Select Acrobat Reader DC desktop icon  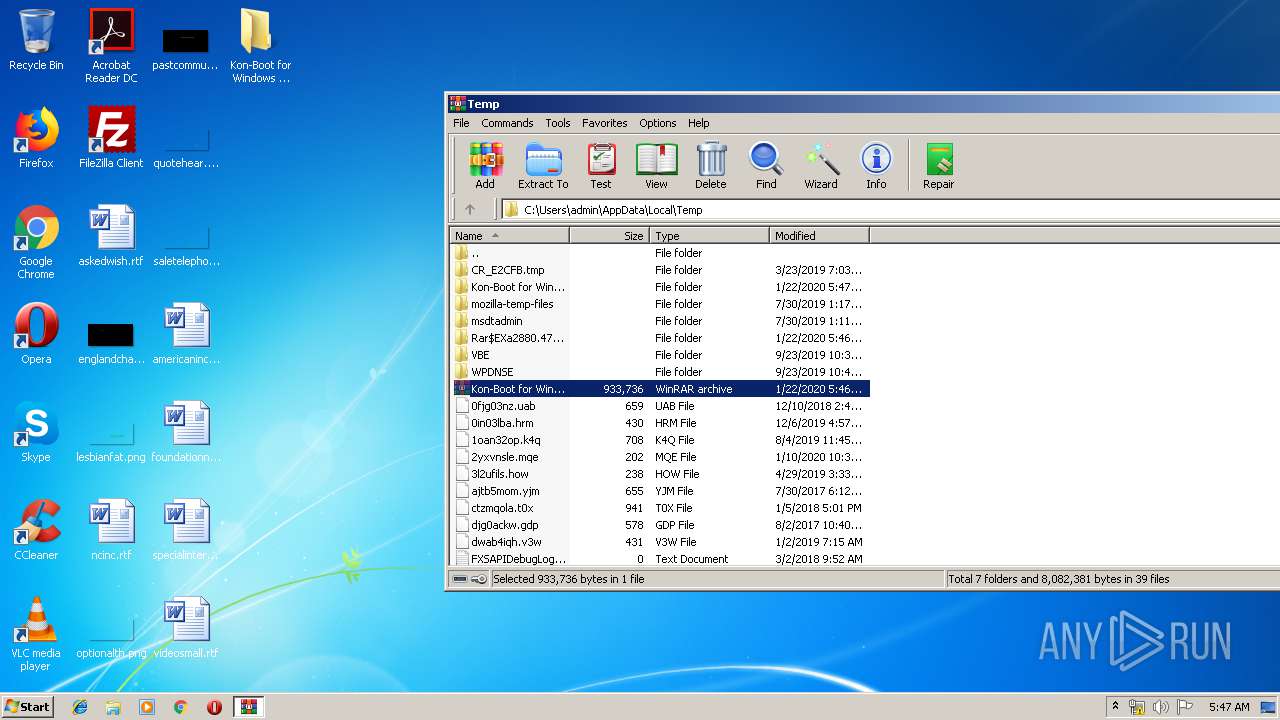111,46
